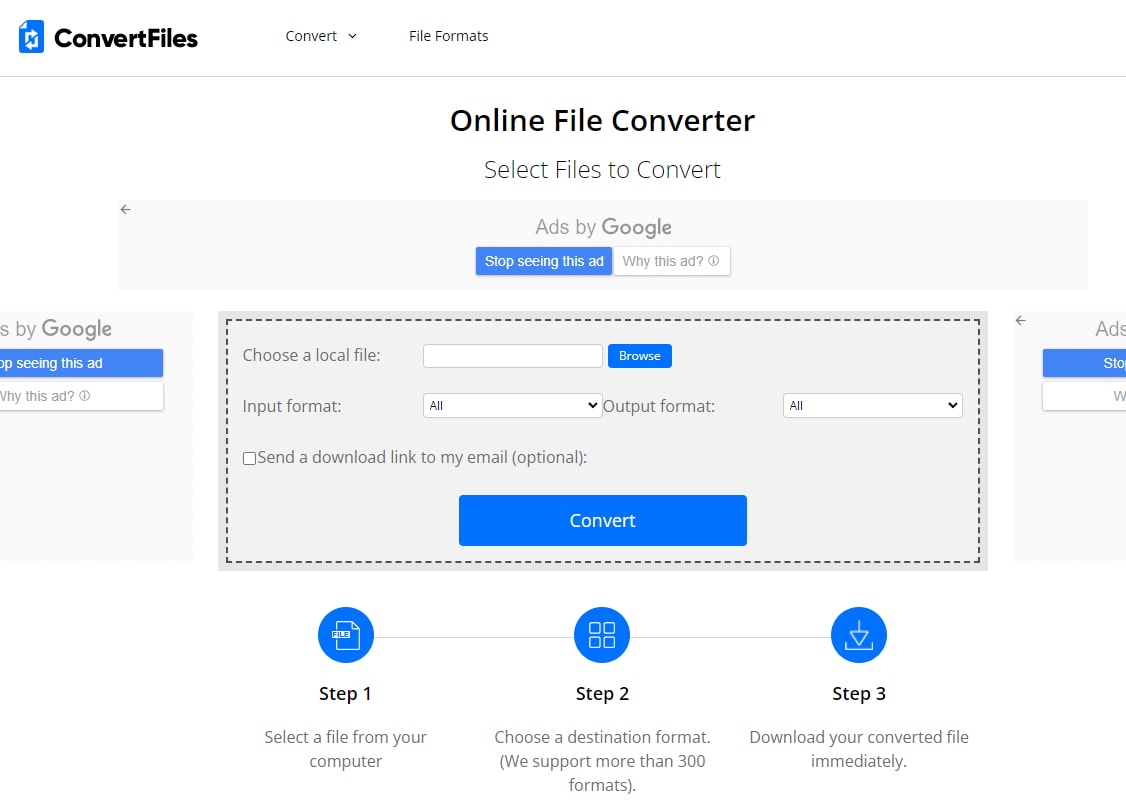
Task: Click Stop seeing this ad in left ad
Action: click(81, 363)
